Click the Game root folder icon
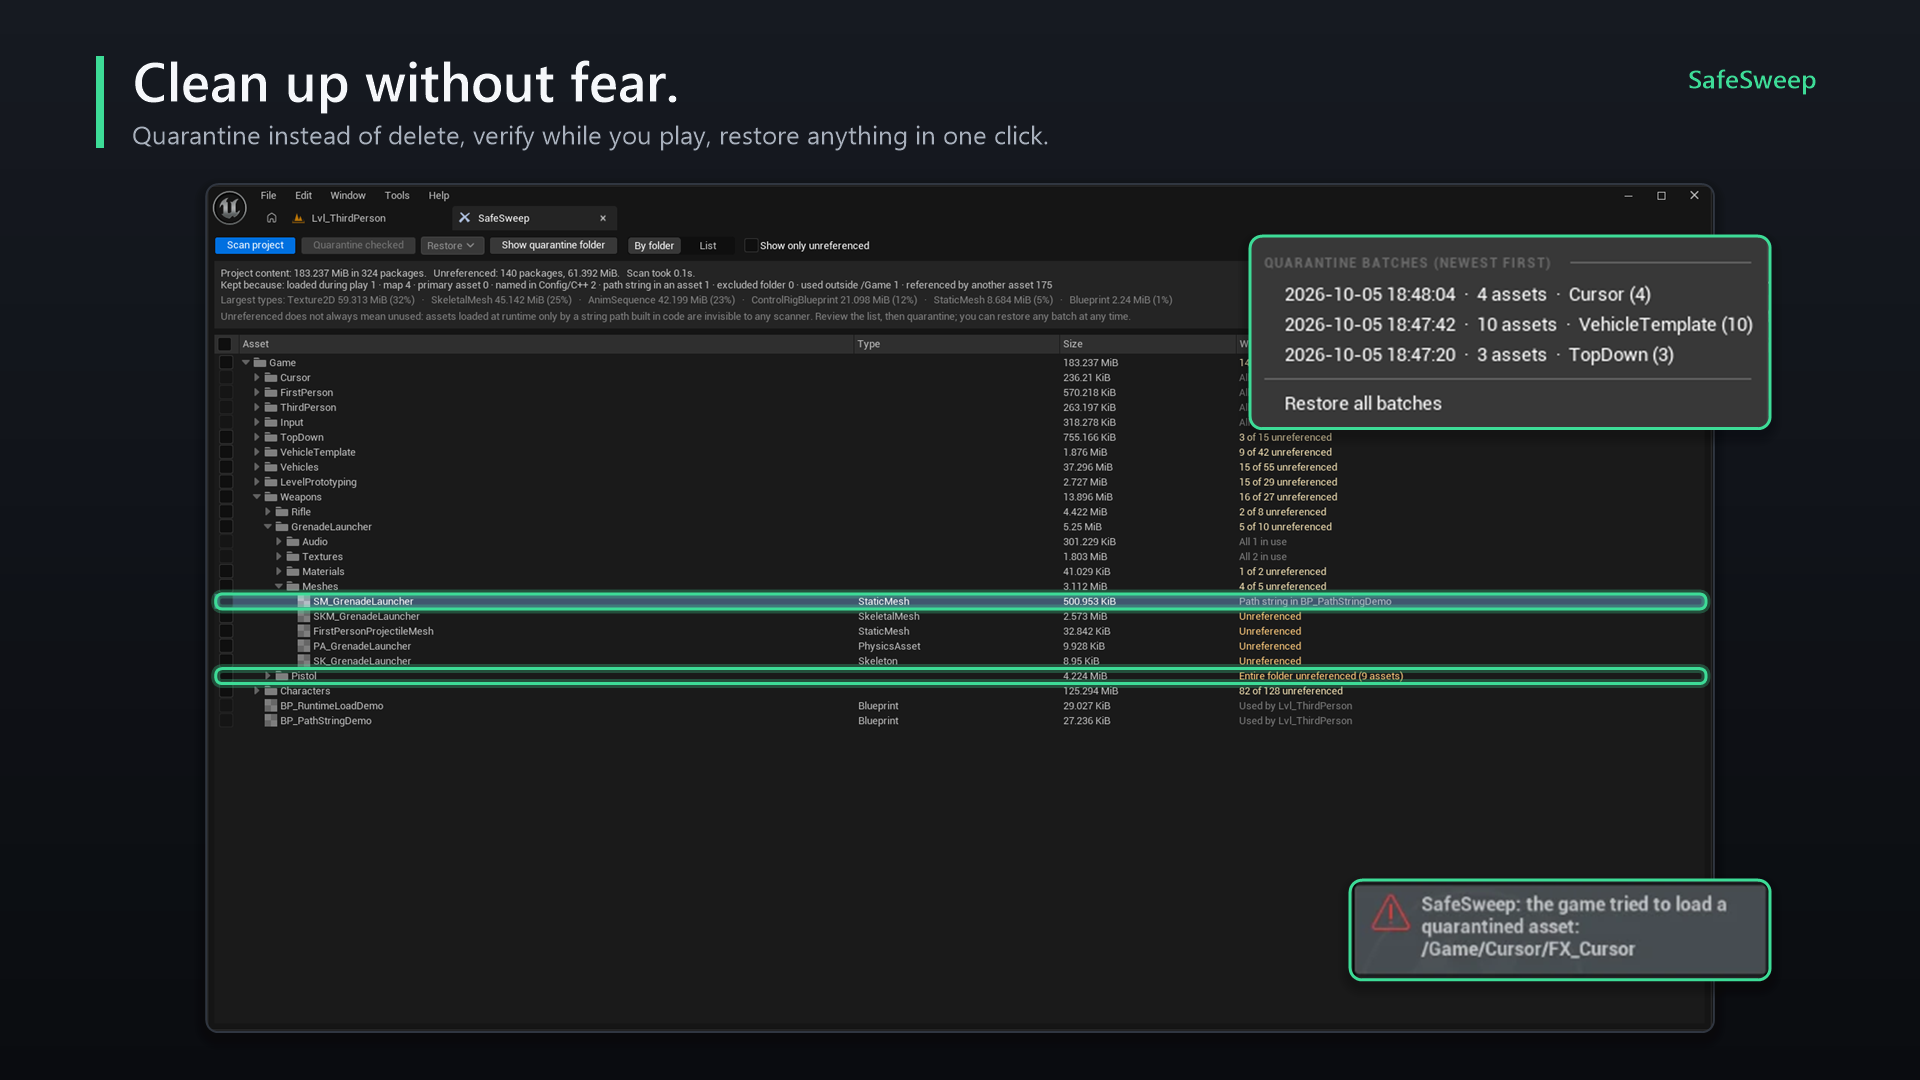The width and height of the screenshot is (1920, 1080). coord(260,363)
